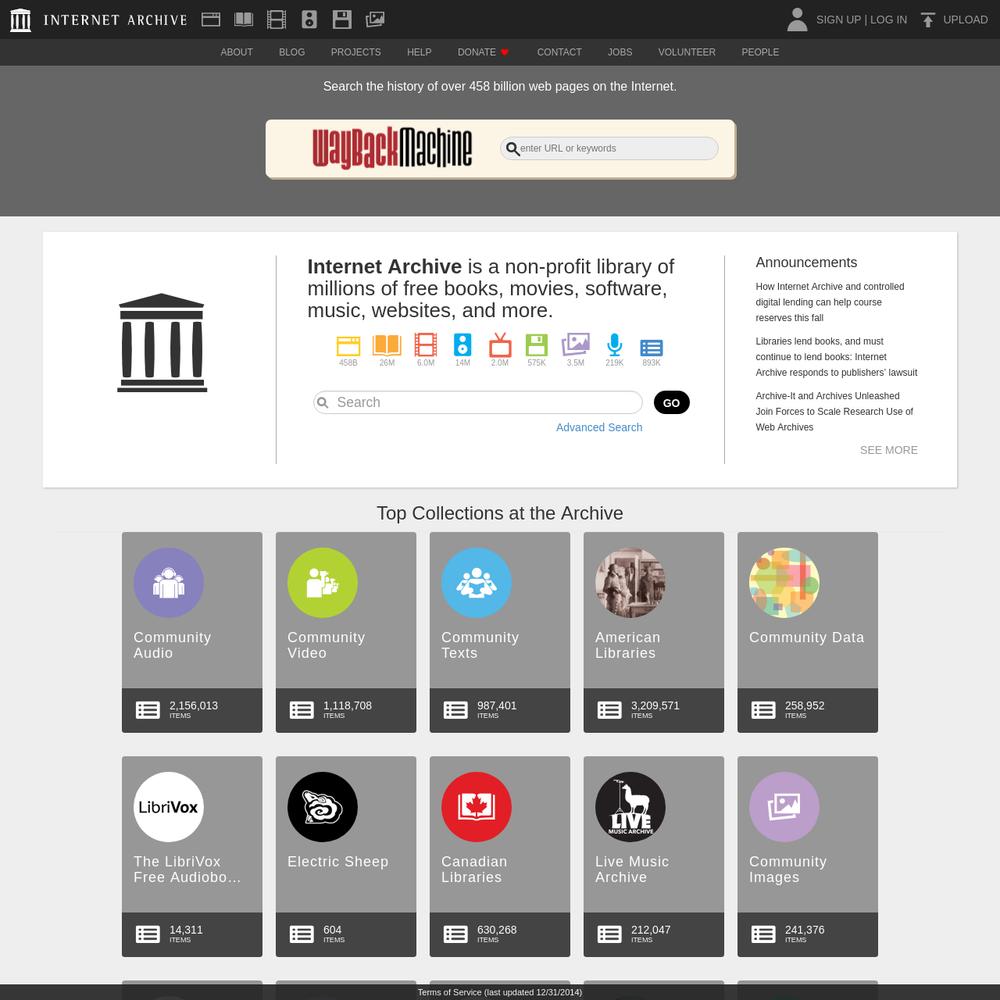The width and height of the screenshot is (1000, 1000).
Task: Open Community Audio collection icon
Action: [x=168, y=582]
